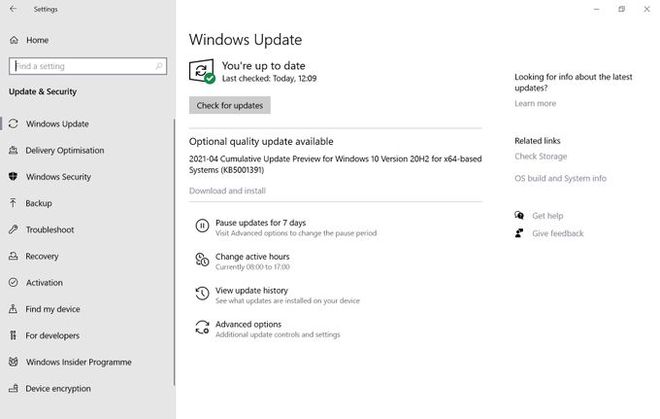This screenshot has width=660, height=419.
Task: Click the OS build and System info link
Action: 560,178
